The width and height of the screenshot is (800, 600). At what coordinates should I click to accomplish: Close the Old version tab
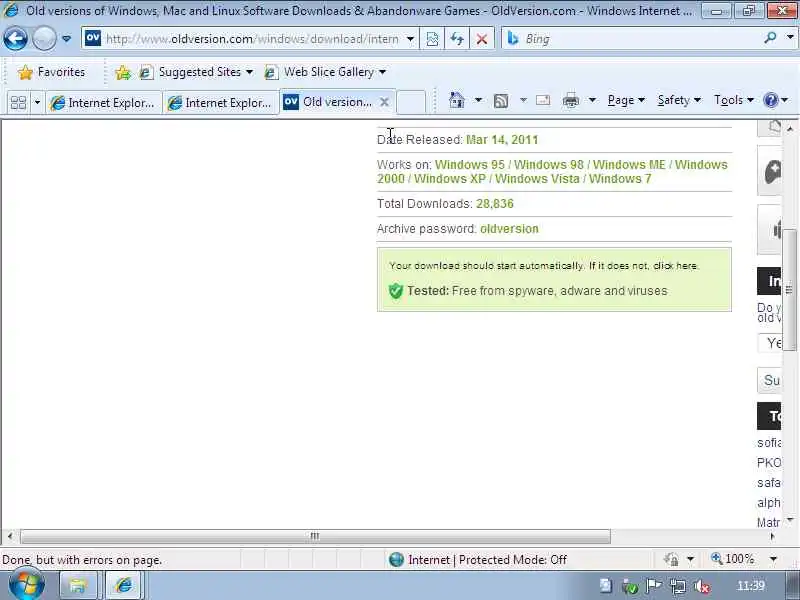[x=385, y=102]
